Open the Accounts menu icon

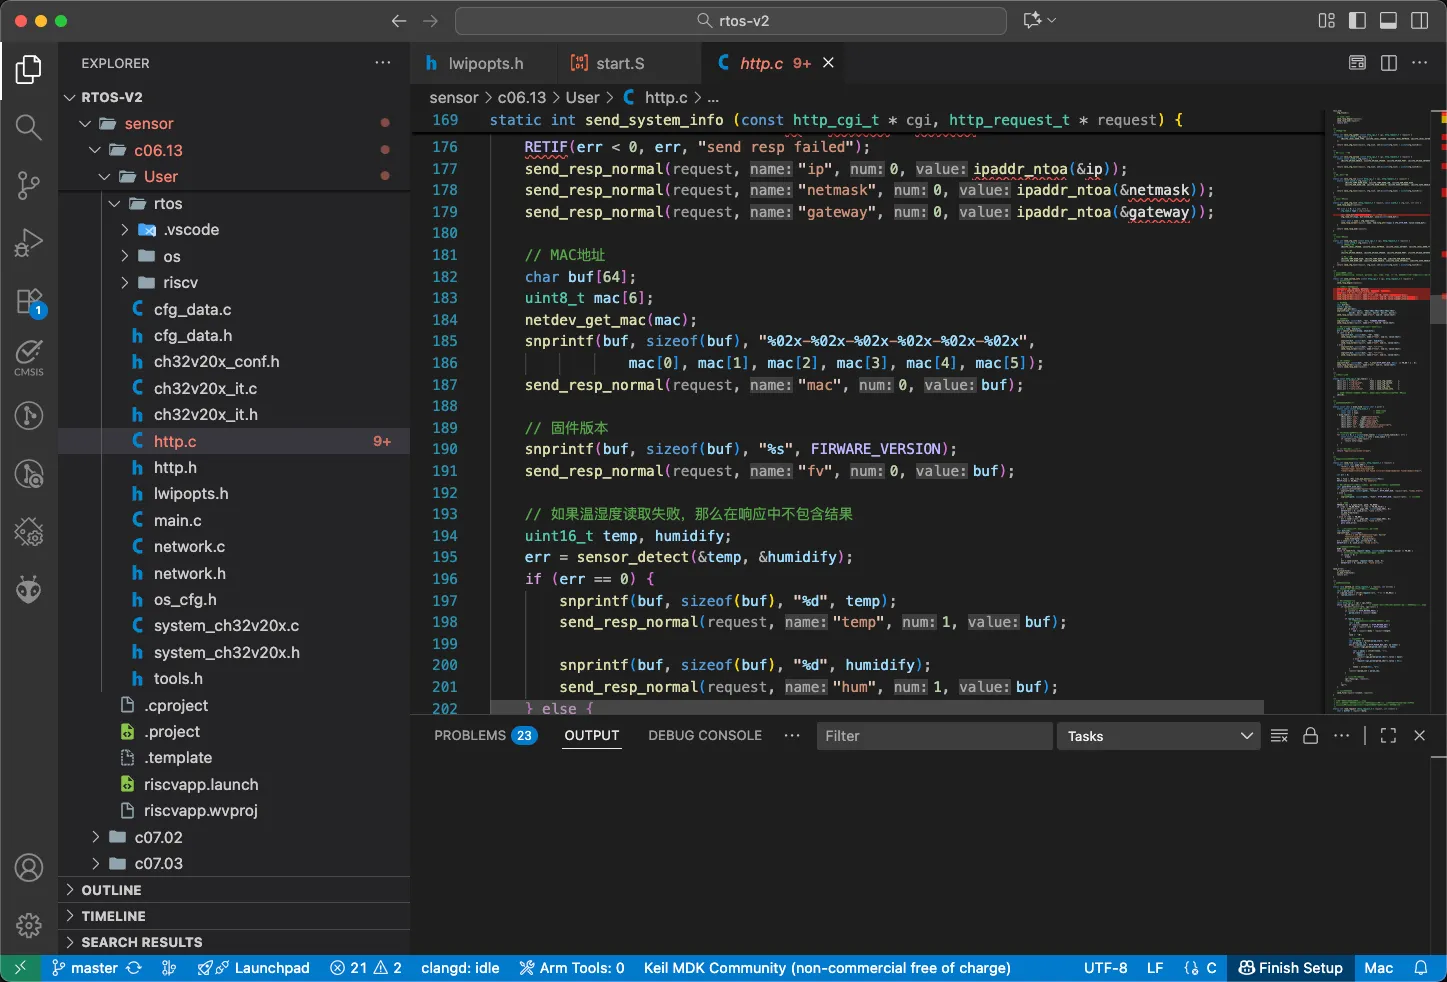coord(28,867)
